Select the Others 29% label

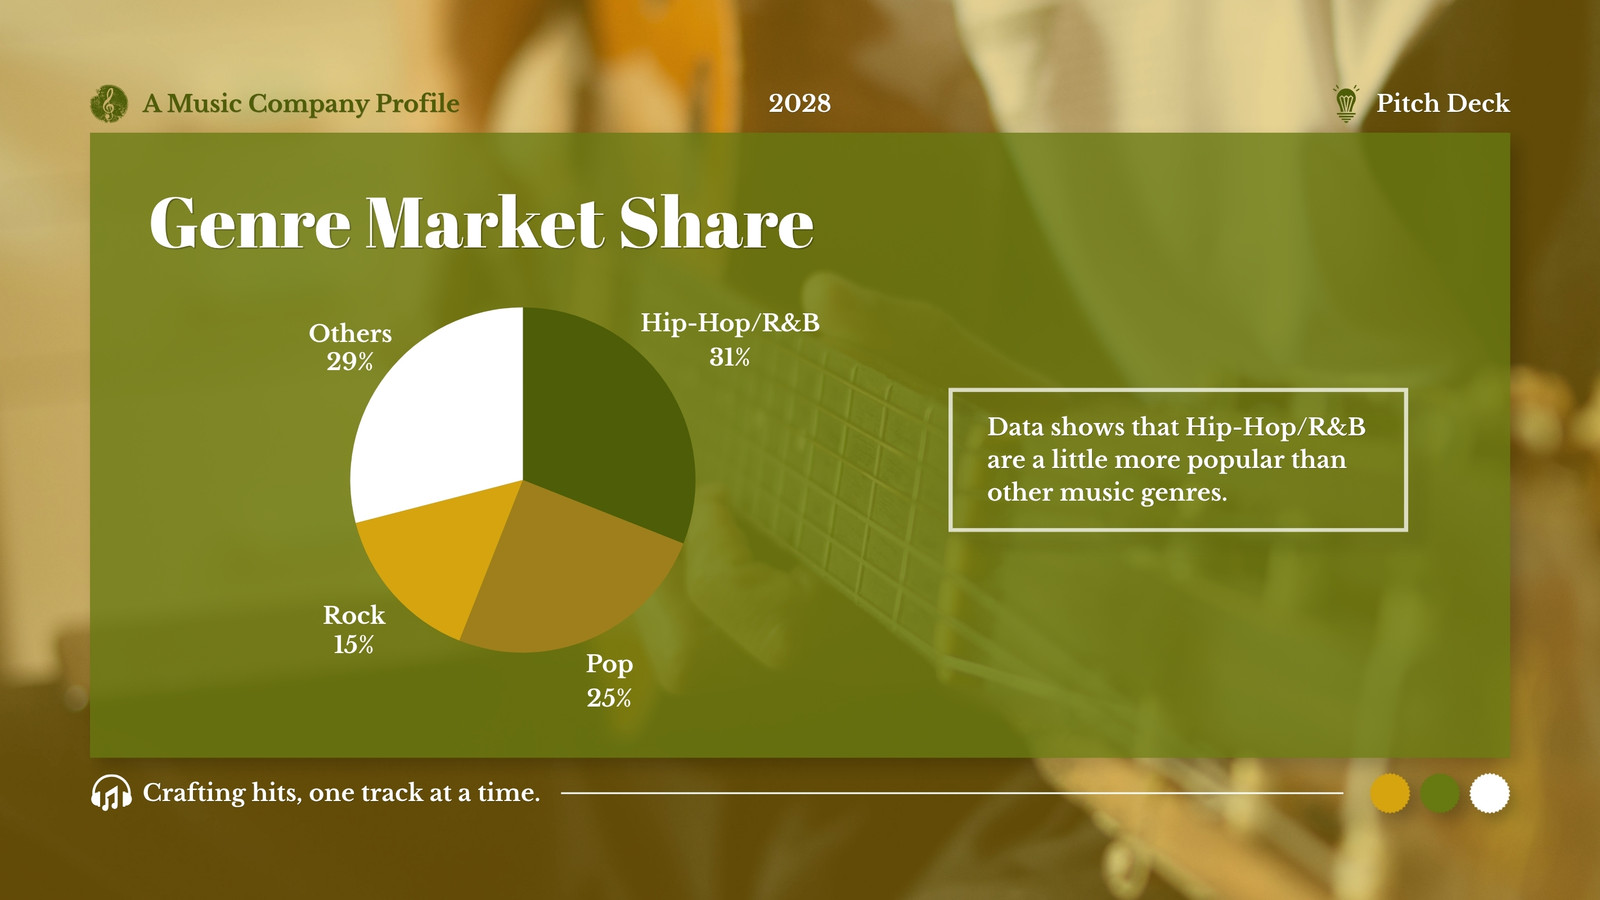point(350,347)
